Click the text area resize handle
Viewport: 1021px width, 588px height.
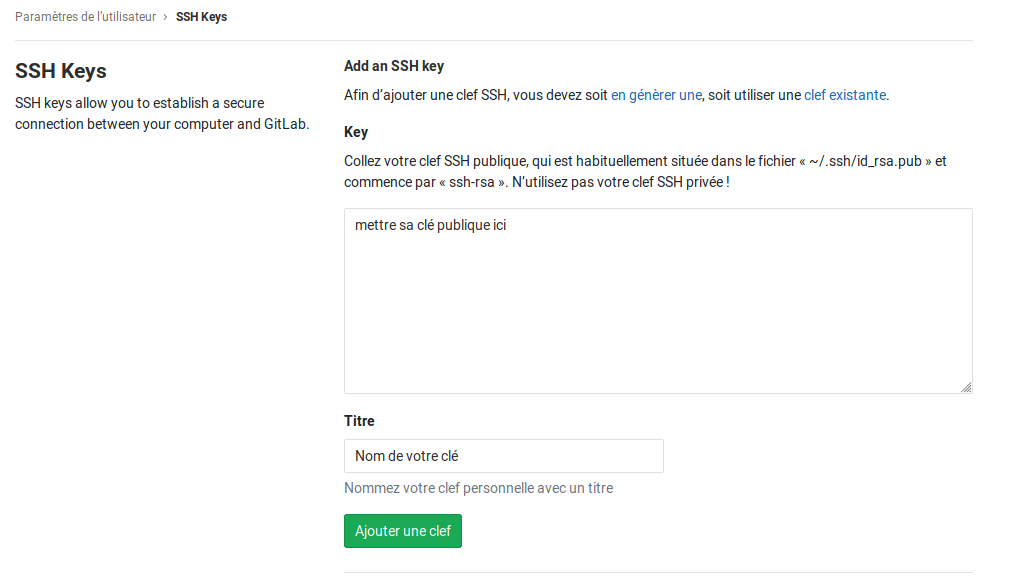tap(966, 387)
